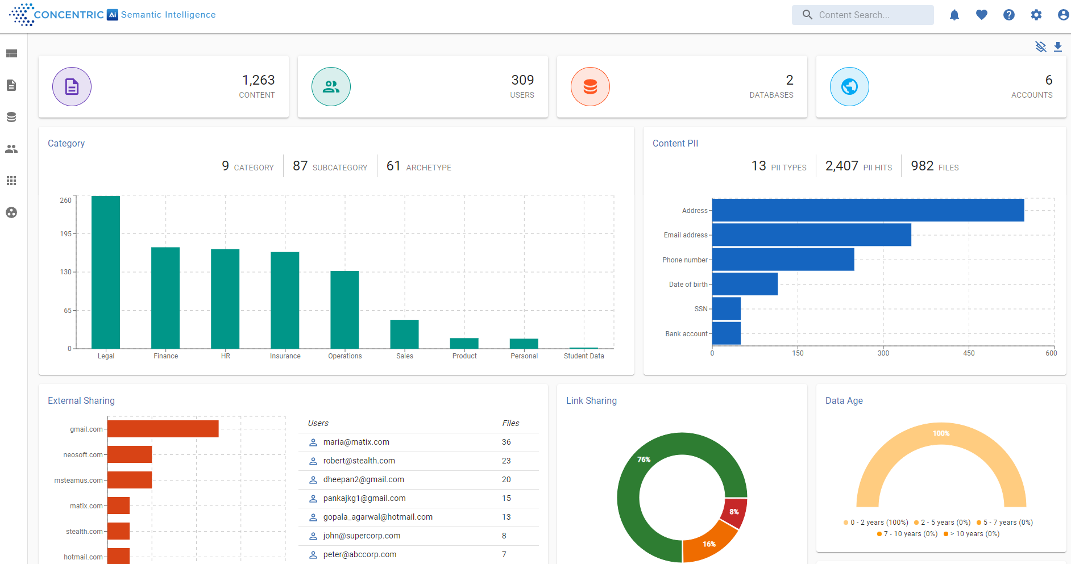Open the dashboard view in sidebar

click(12, 53)
